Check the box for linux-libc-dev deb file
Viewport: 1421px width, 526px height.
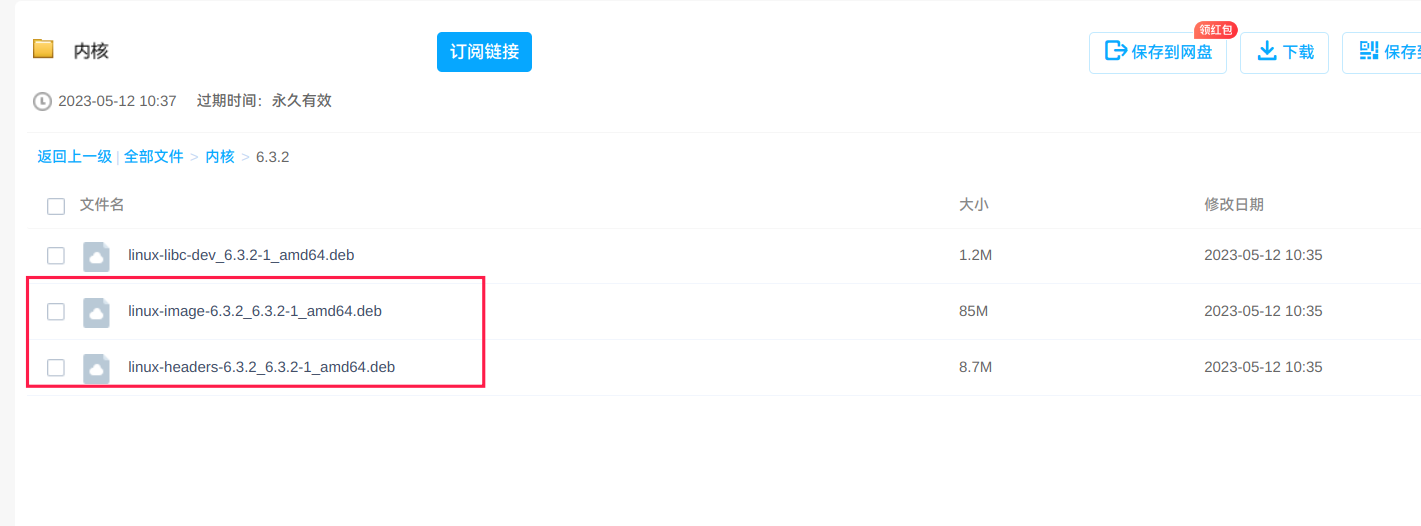coord(56,256)
